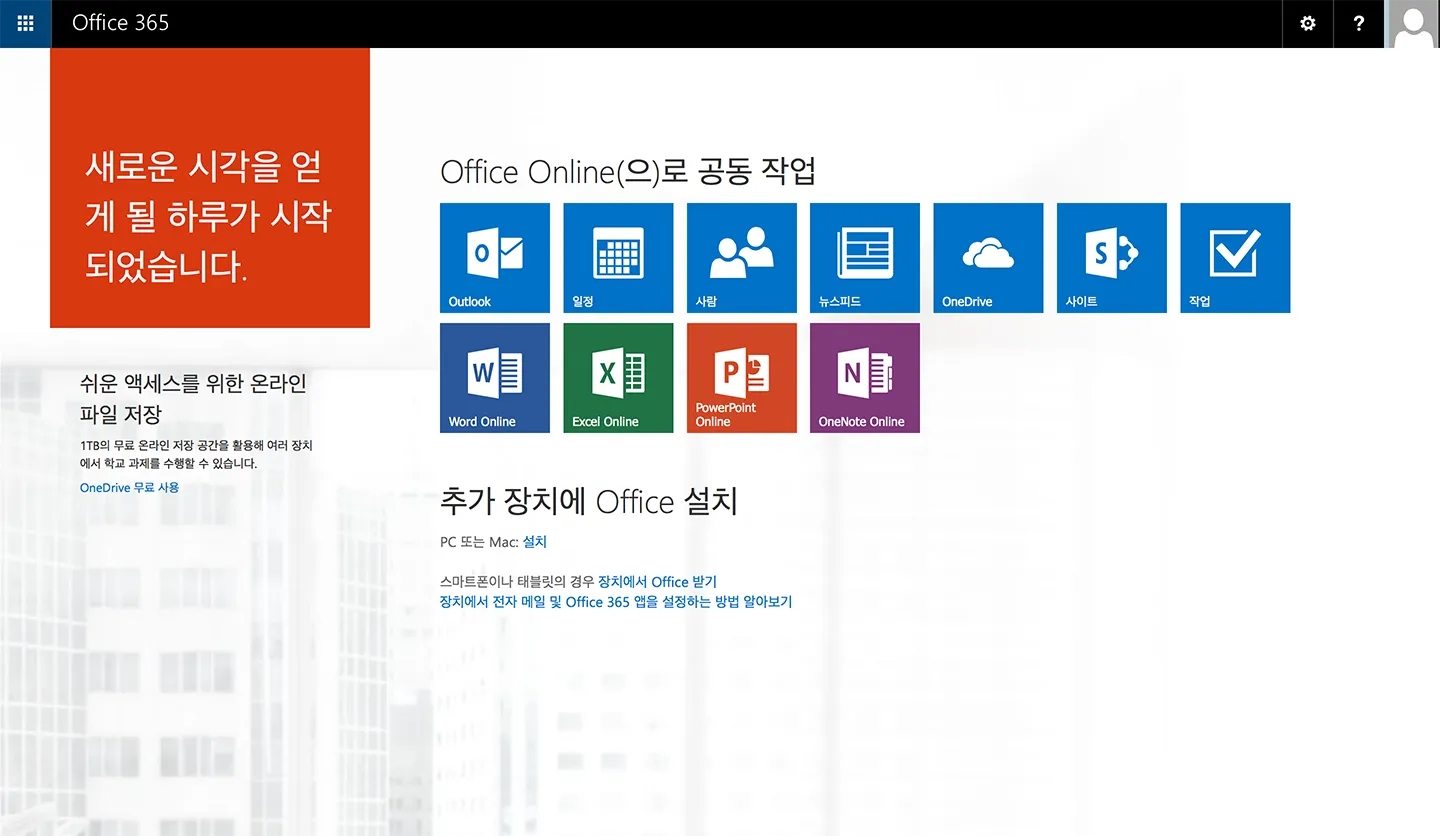Open the 사이트 SharePoint sites tile
The image size is (1440, 836).
click(1112, 258)
